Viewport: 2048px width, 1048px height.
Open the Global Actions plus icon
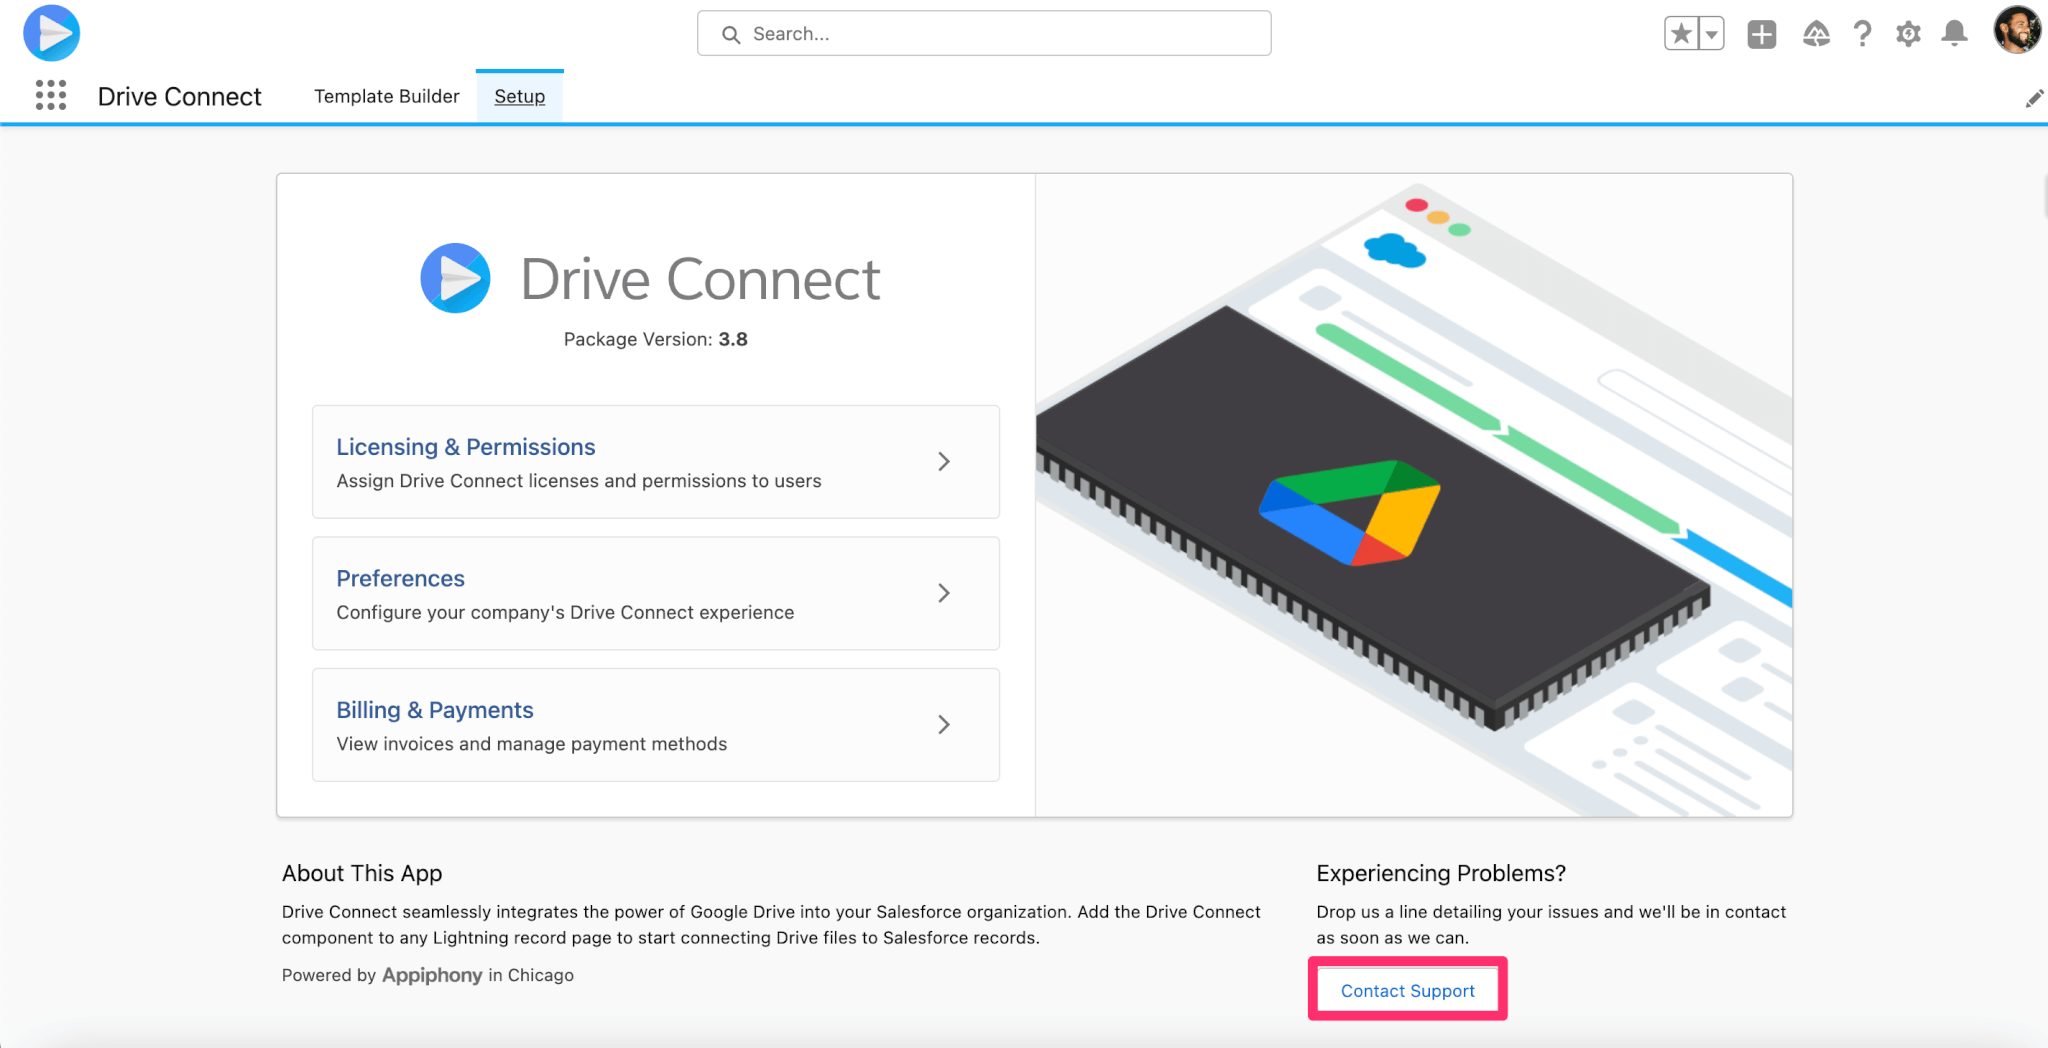1762,34
